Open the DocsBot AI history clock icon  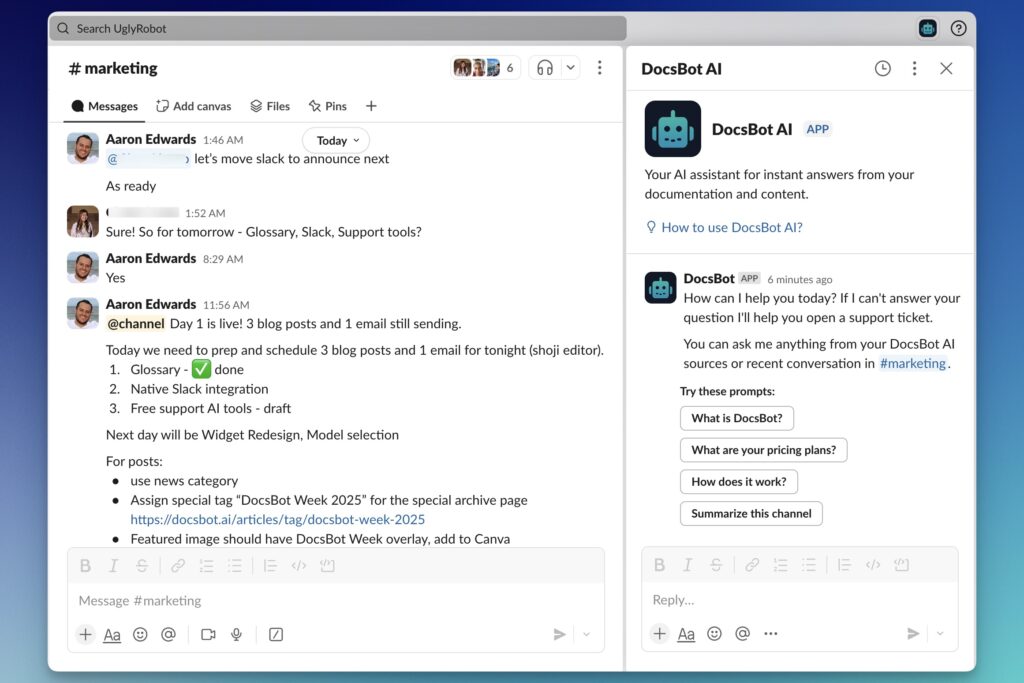(882, 68)
